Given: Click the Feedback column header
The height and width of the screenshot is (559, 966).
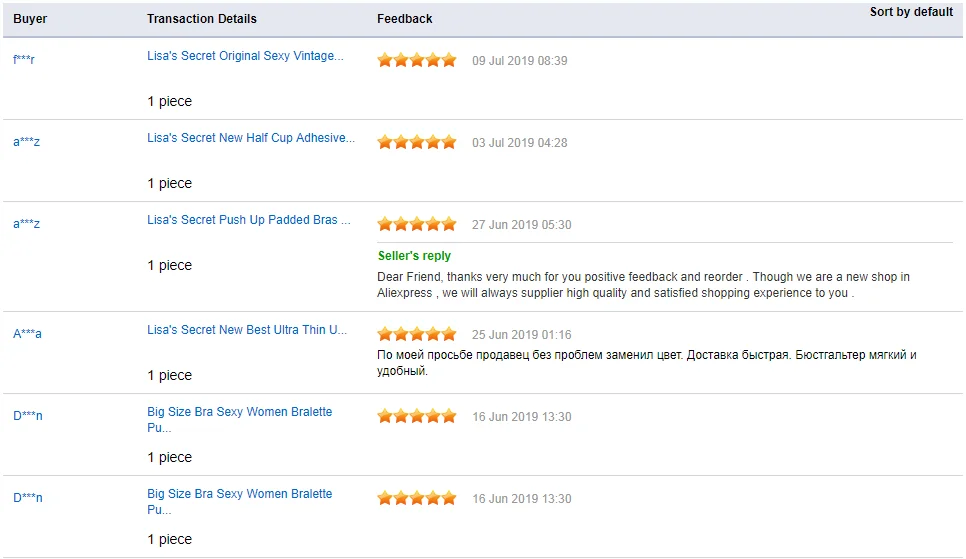Looking at the screenshot, I should click(x=405, y=19).
